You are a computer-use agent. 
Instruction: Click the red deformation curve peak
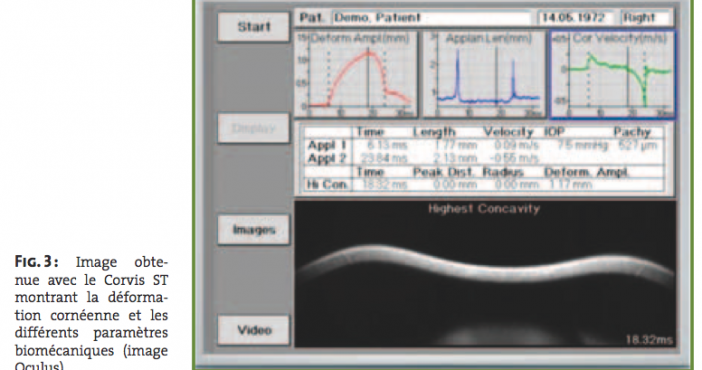point(368,53)
